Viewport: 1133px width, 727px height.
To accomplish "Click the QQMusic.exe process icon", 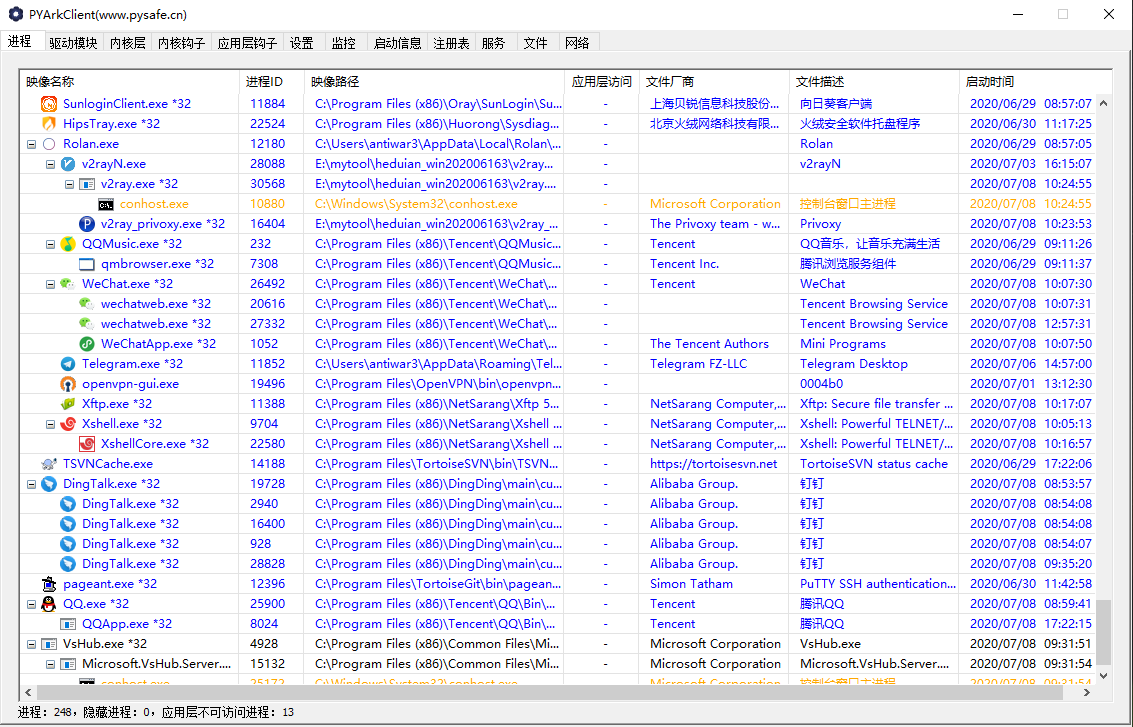I will click(68, 244).
